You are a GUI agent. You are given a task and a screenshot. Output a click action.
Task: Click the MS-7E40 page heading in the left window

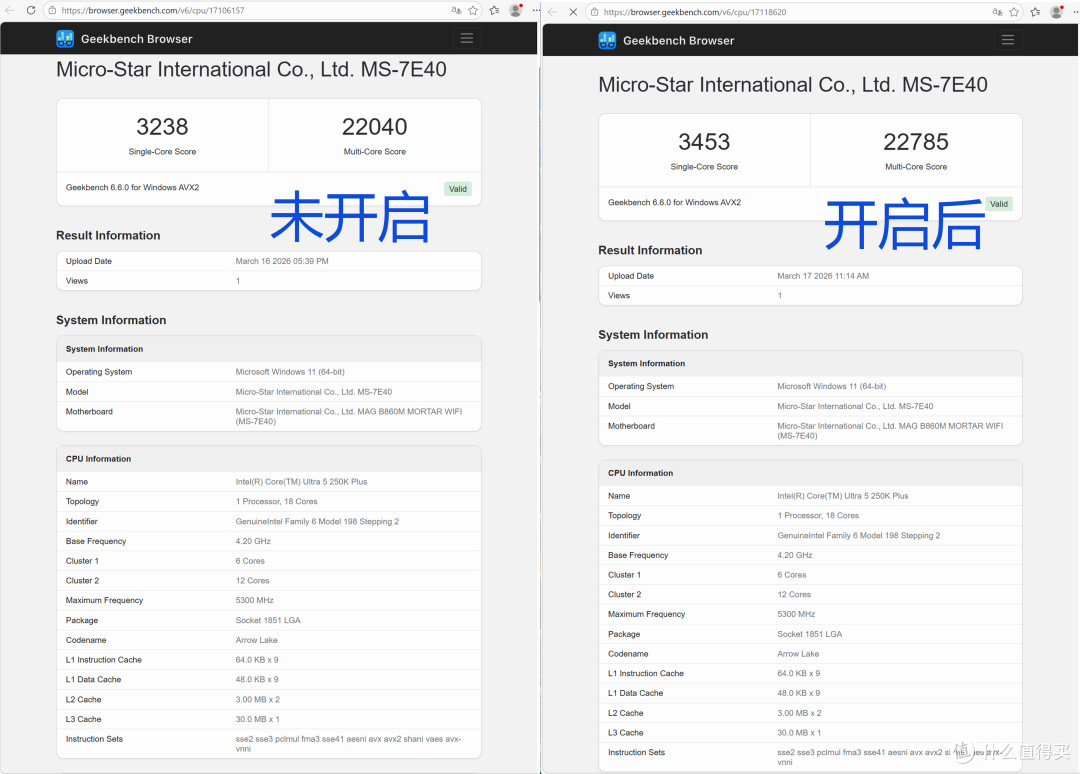[x=251, y=69]
